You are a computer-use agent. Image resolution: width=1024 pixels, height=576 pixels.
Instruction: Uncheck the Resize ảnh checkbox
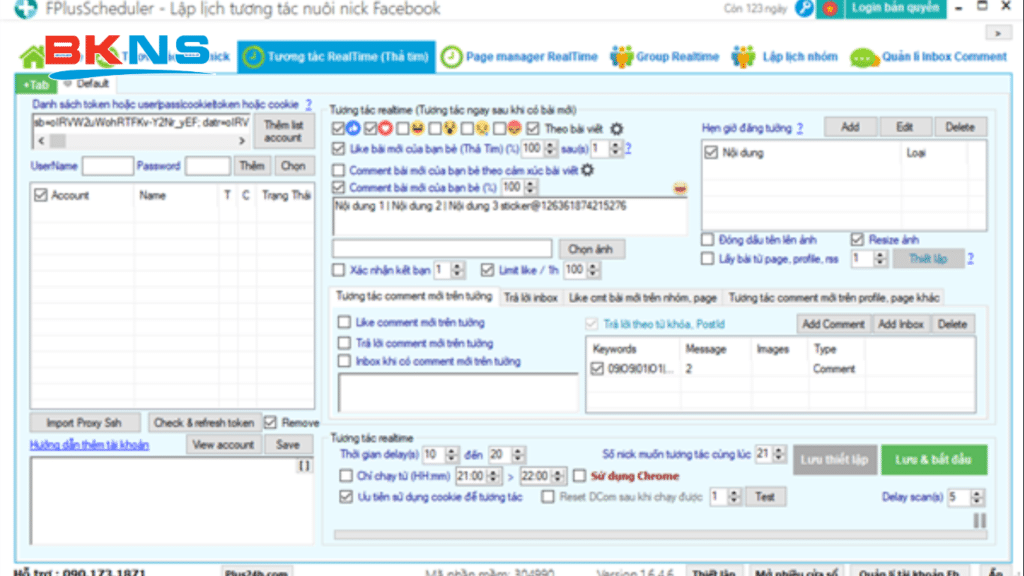[x=857, y=240]
